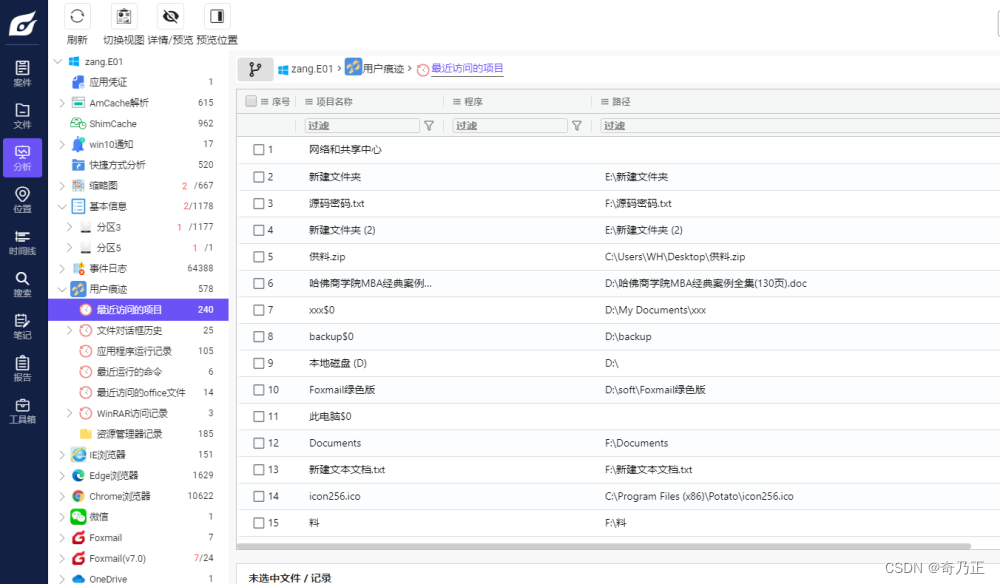Open the 时间线 sidebar section
The width and height of the screenshot is (1000, 584).
point(22,242)
